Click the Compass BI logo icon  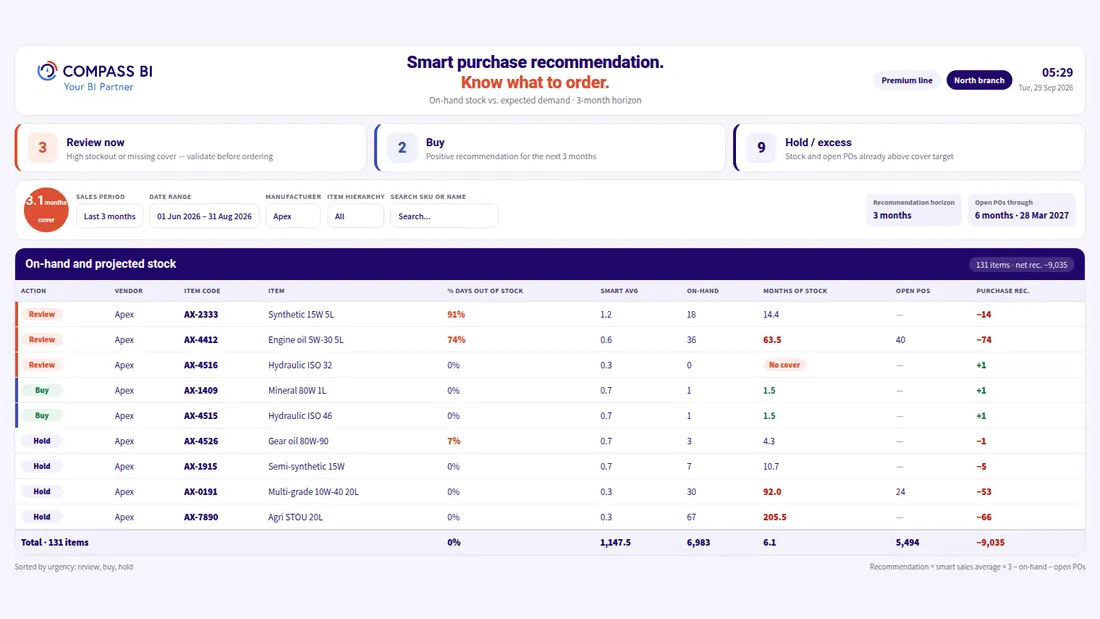[x=47, y=71]
